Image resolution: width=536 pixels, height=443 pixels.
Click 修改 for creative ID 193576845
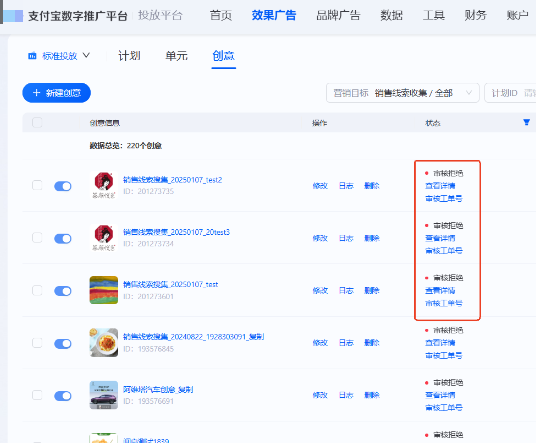point(320,343)
